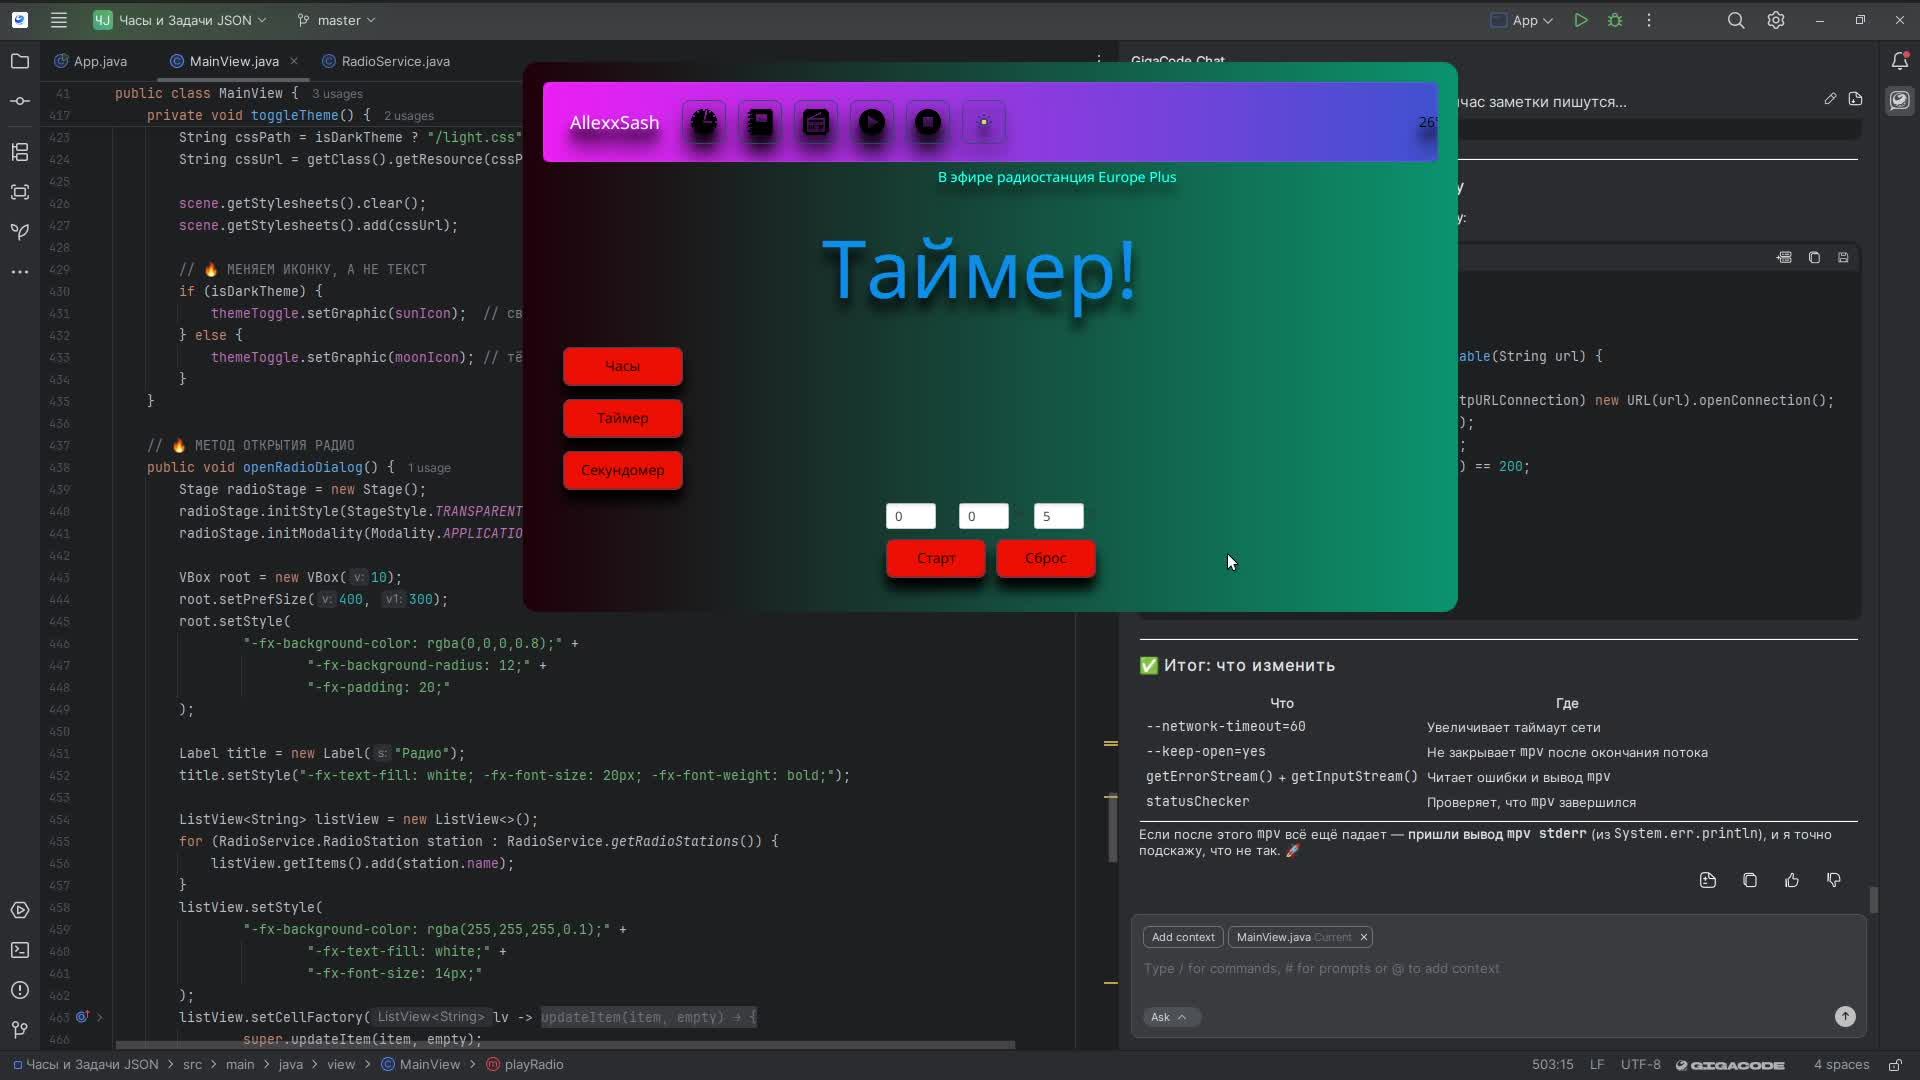The height and width of the screenshot is (1080, 1920).
Task: Click the Сброс button
Action: pyautogui.click(x=1046, y=558)
